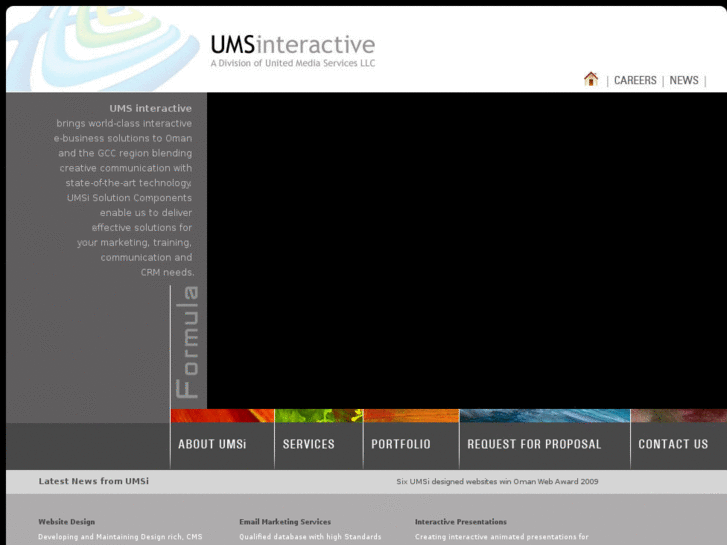Click the orange painted strip above PORTFOLIO
Image resolution: width=727 pixels, height=545 pixels.
411,416
